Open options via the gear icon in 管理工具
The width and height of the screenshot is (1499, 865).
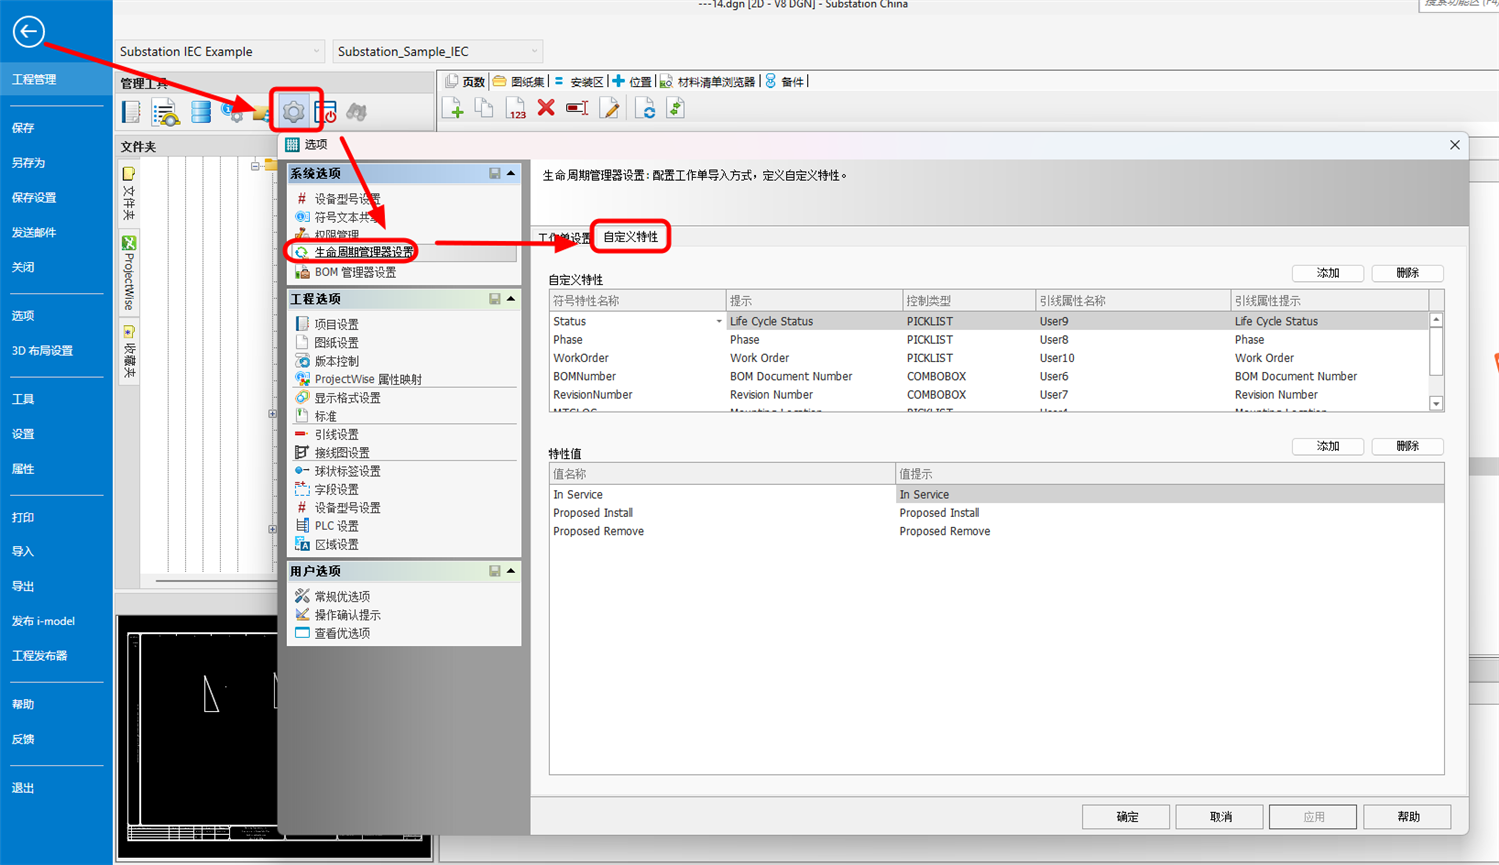tap(294, 112)
